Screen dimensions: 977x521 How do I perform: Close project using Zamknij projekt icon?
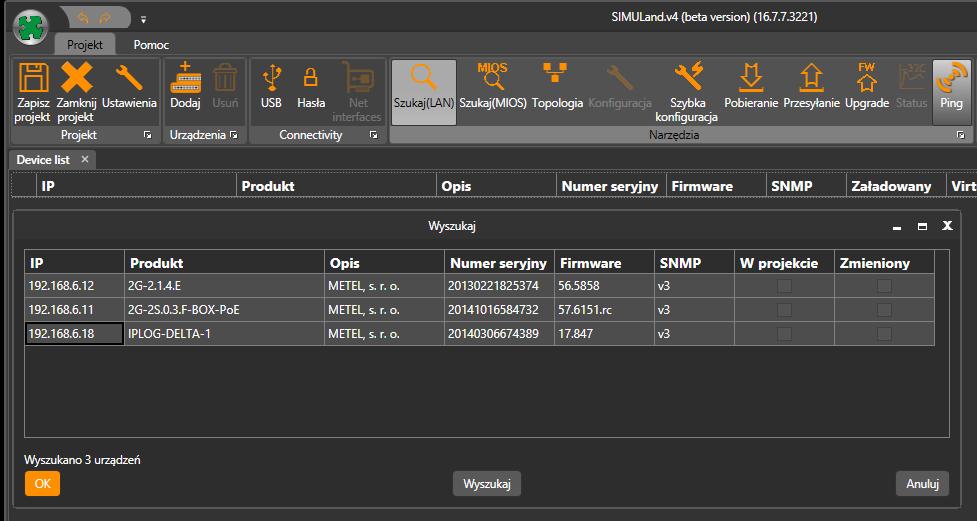(x=76, y=92)
